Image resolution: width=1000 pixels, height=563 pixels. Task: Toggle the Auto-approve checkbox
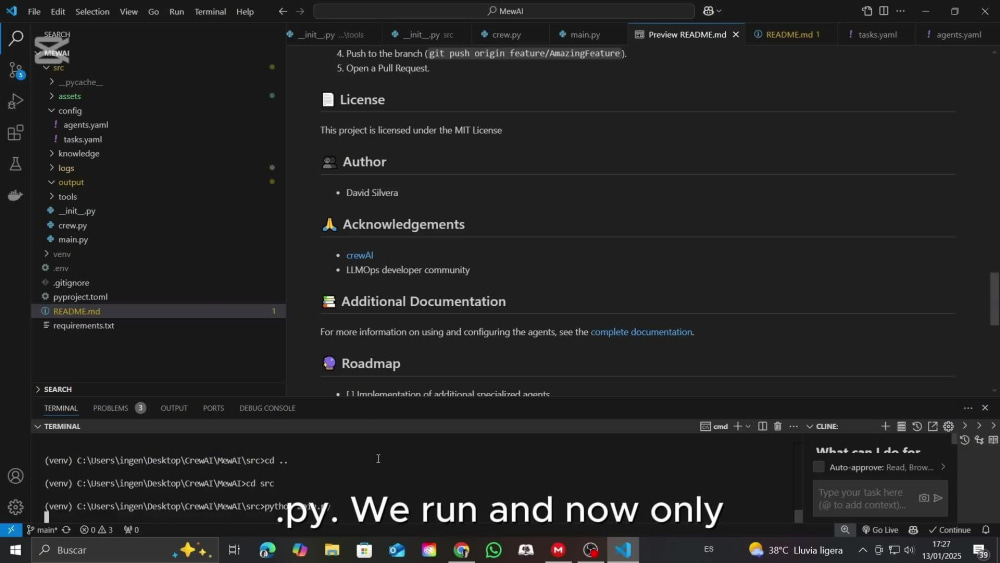(819, 467)
